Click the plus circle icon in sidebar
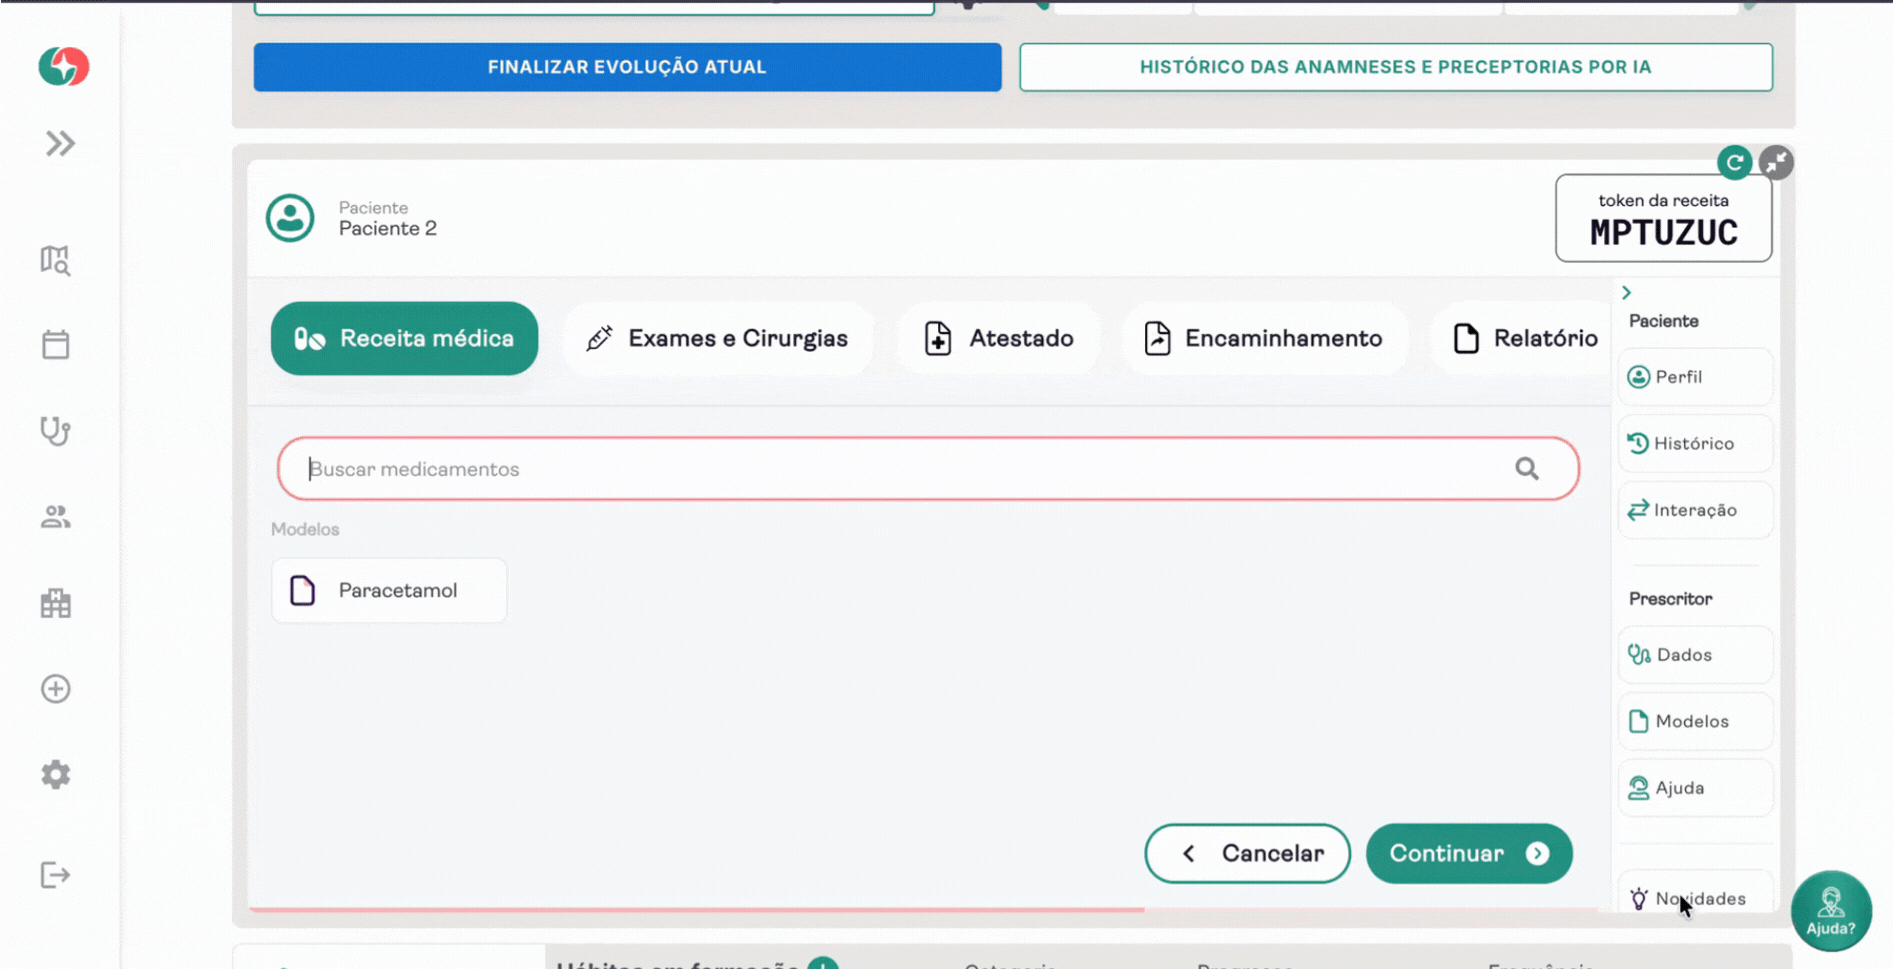 [56, 689]
